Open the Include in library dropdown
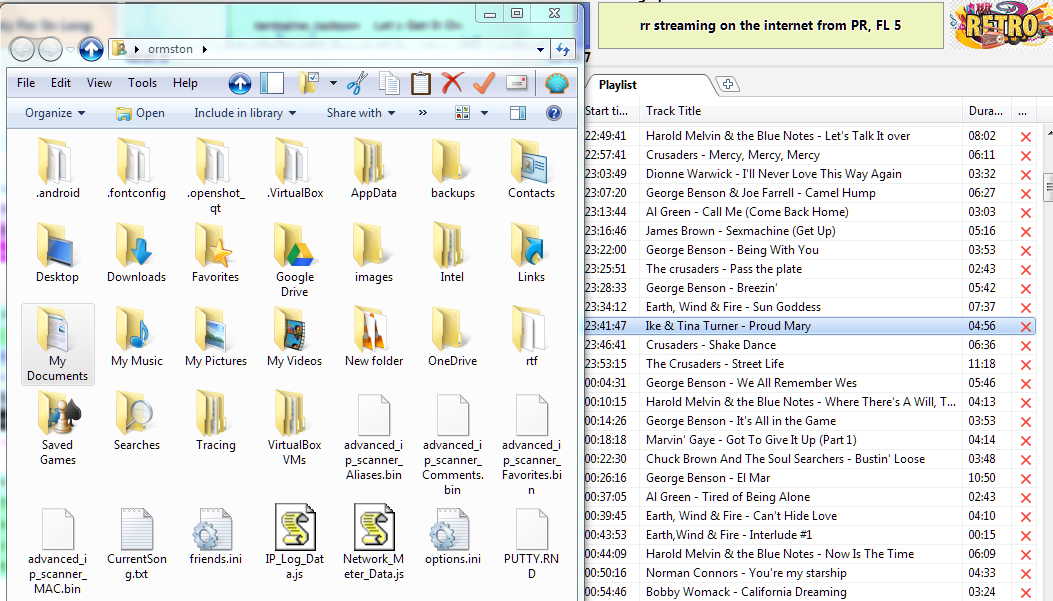The width and height of the screenshot is (1053, 601). (x=245, y=113)
